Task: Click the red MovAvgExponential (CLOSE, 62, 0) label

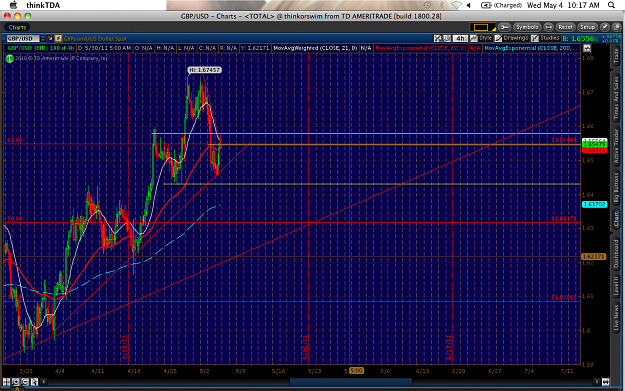Action: (421, 48)
